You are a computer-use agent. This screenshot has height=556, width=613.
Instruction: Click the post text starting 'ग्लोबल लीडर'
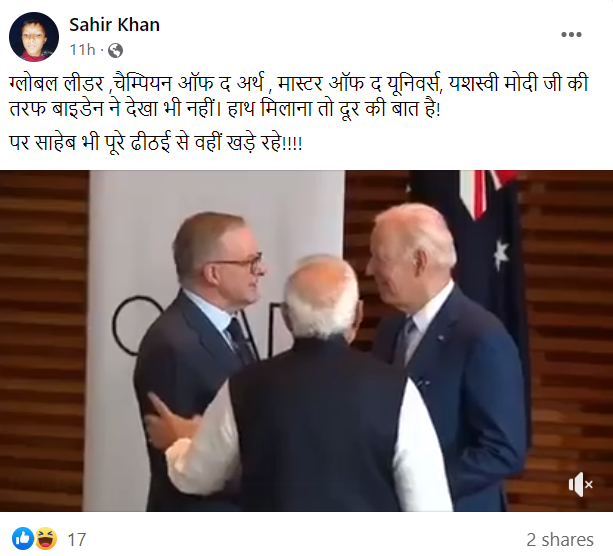coord(299,96)
